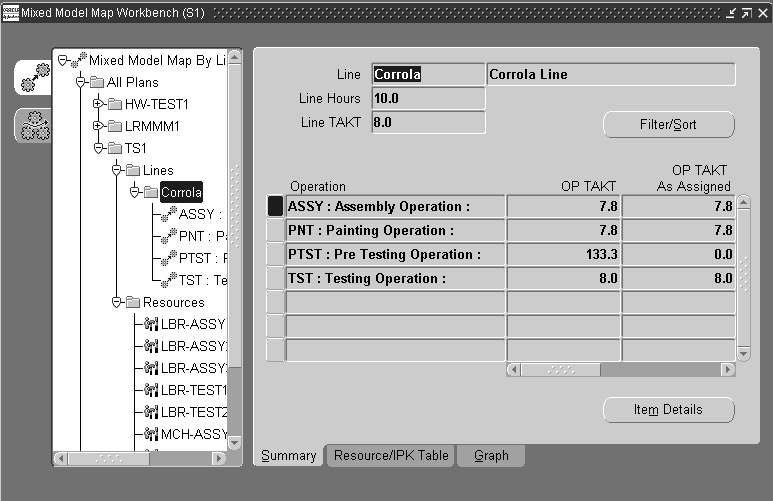Click the LBR-TEST2 resource icon
This screenshot has height=501, width=773.
click(151, 412)
